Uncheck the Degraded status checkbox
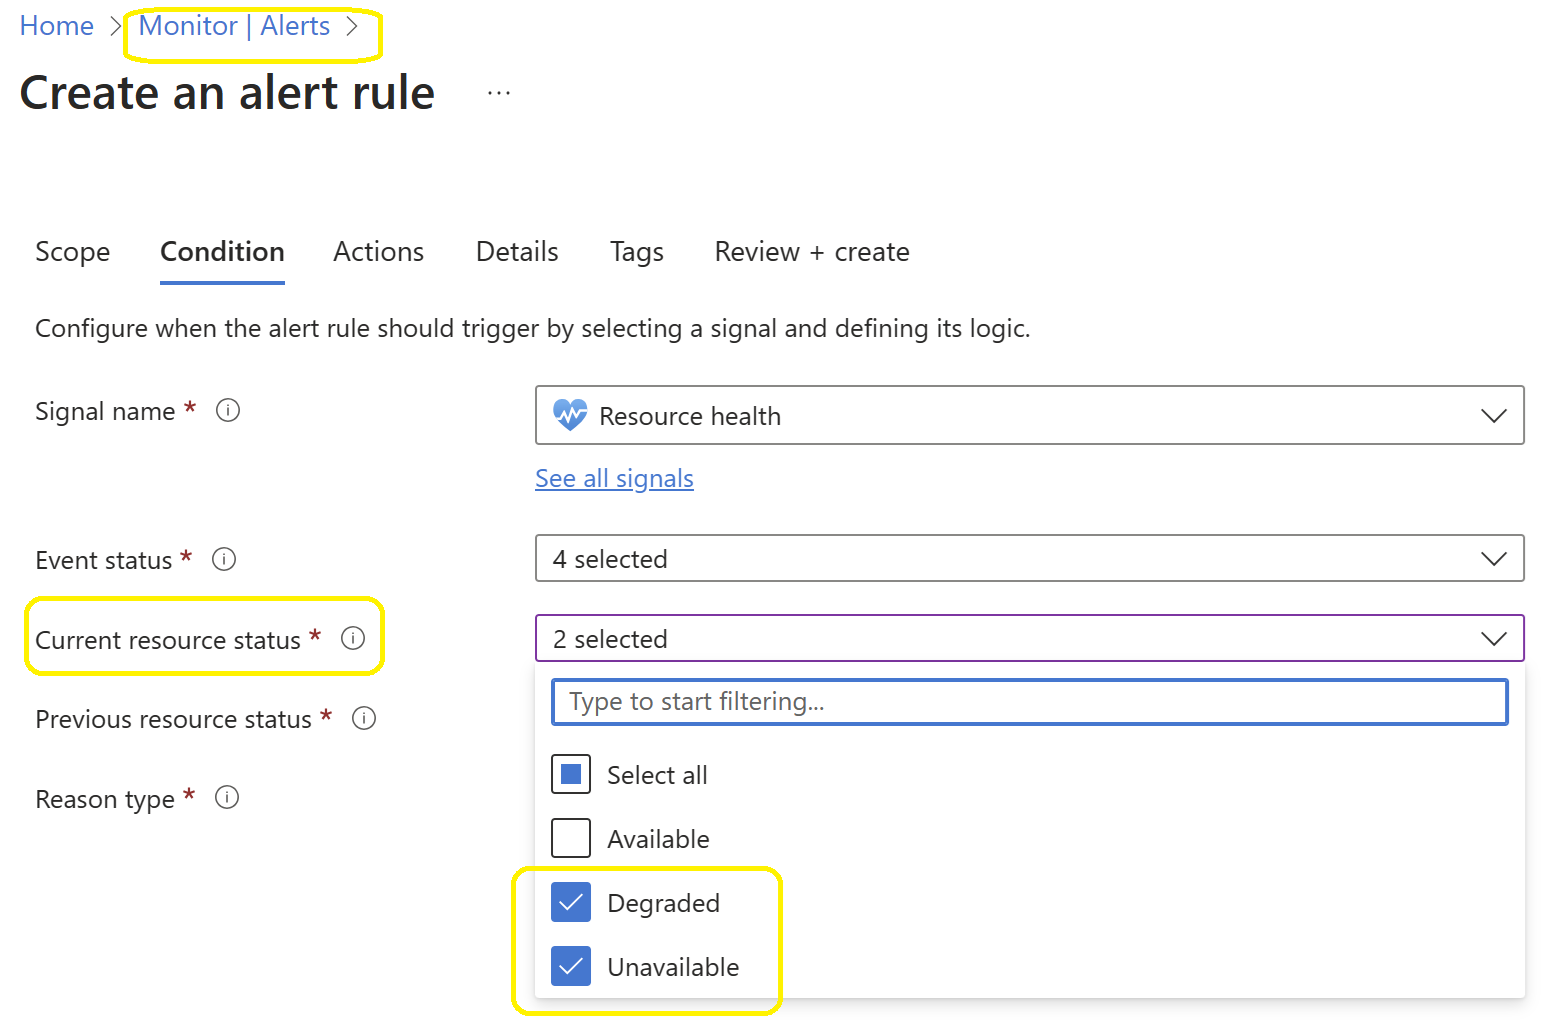1555x1028 pixels. pyautogui.click(x=571, y=902)
